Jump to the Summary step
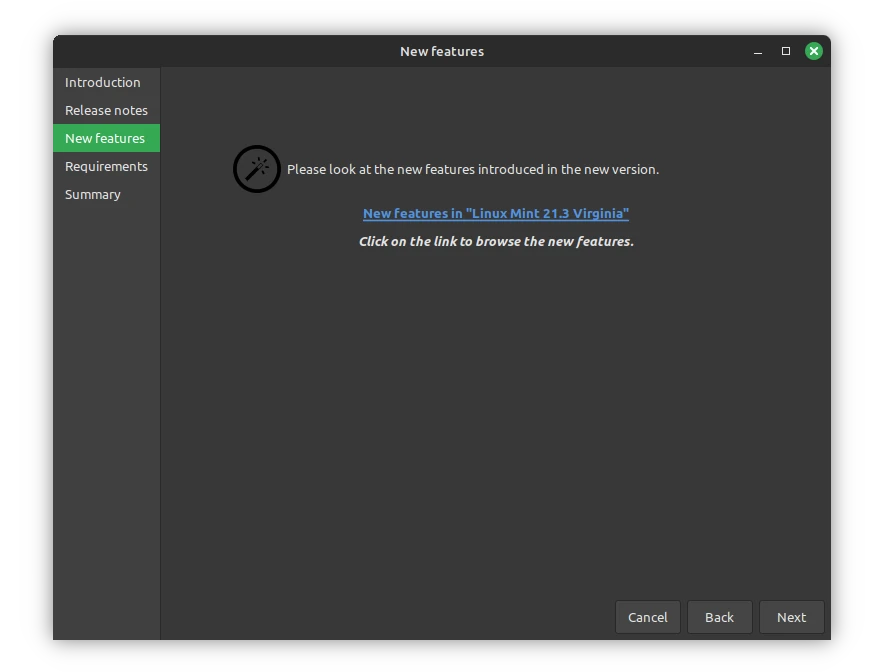 (93, 194)
